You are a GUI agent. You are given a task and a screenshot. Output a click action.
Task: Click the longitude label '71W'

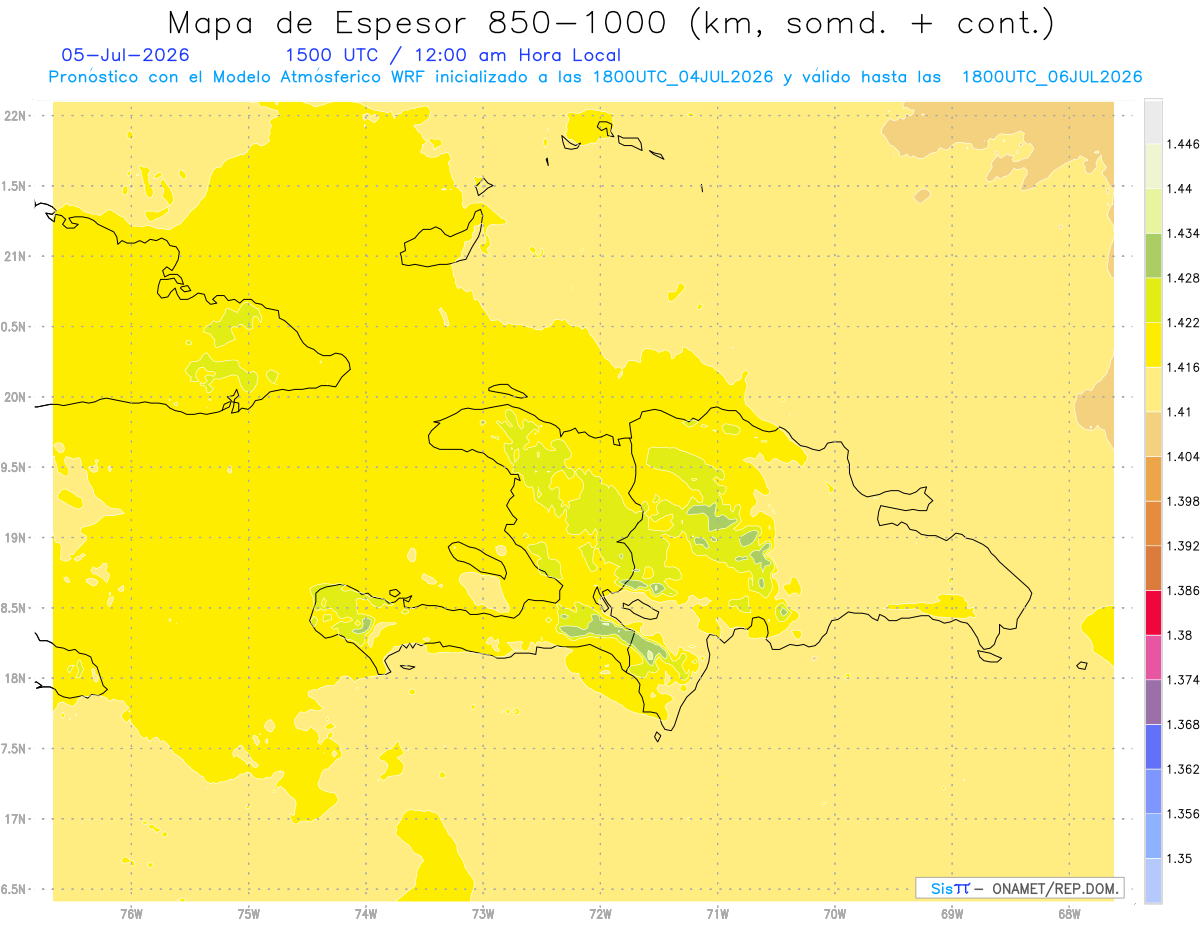pos(717,914)
